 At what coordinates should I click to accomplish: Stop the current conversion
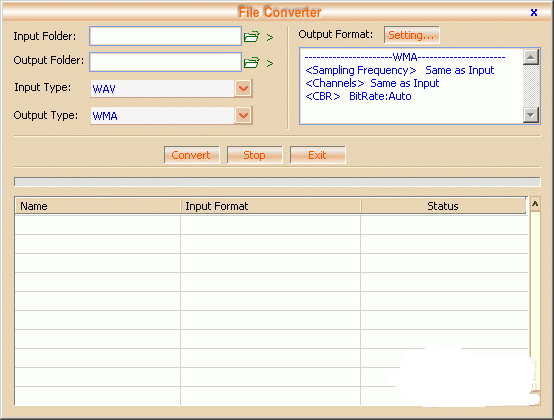coord(254,155)
